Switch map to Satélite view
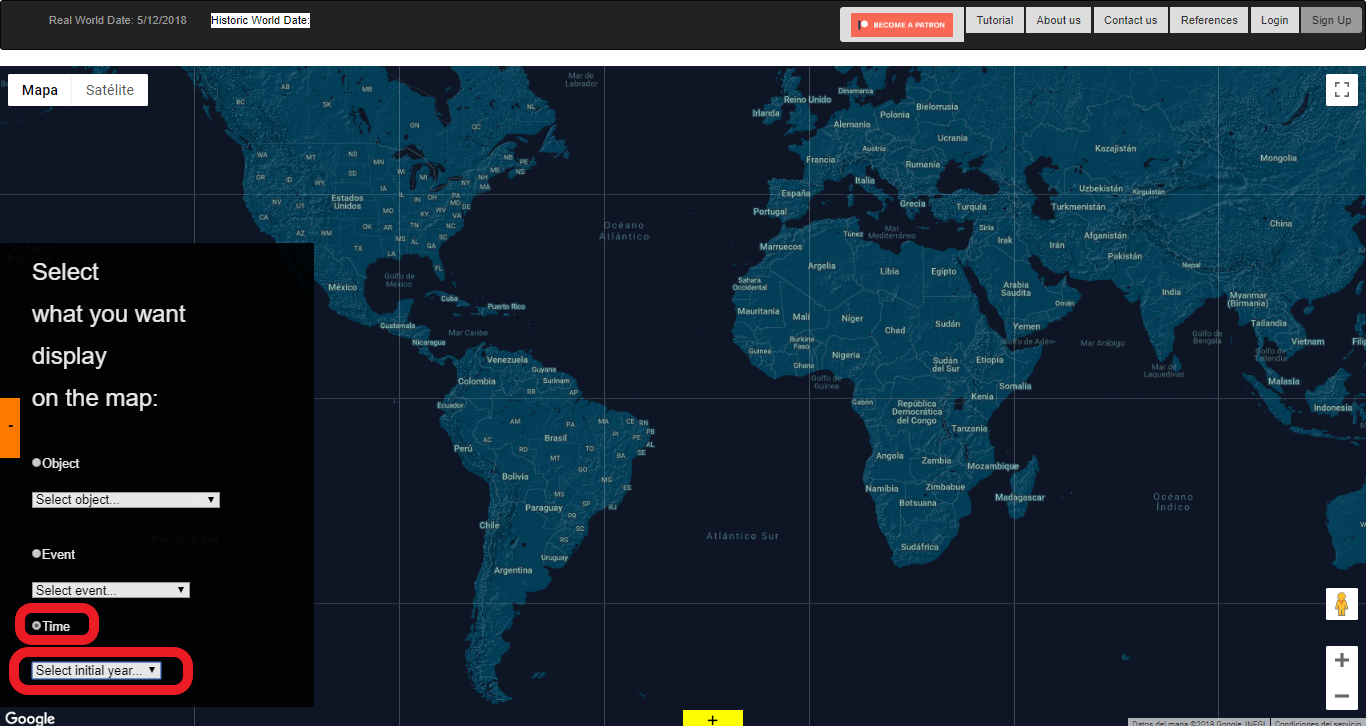 110,90
